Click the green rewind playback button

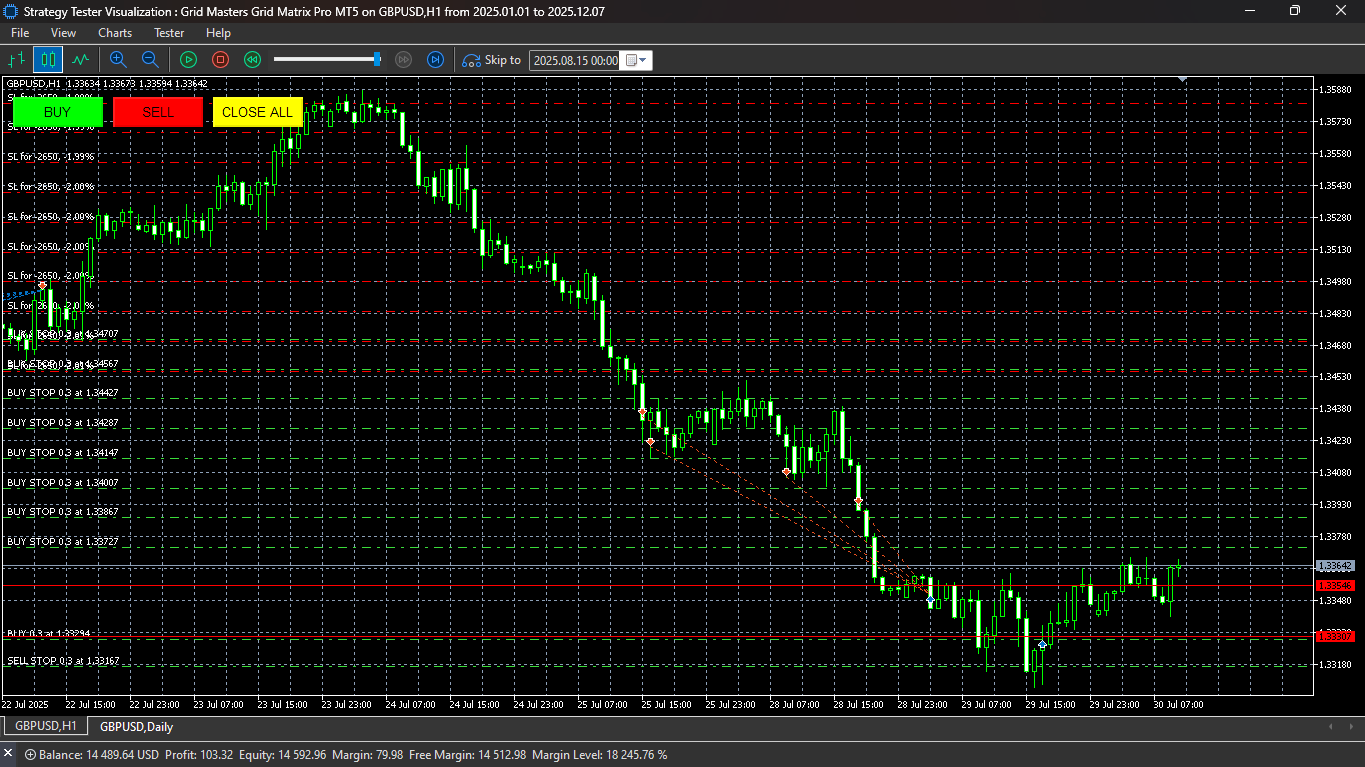coord(253,60)
